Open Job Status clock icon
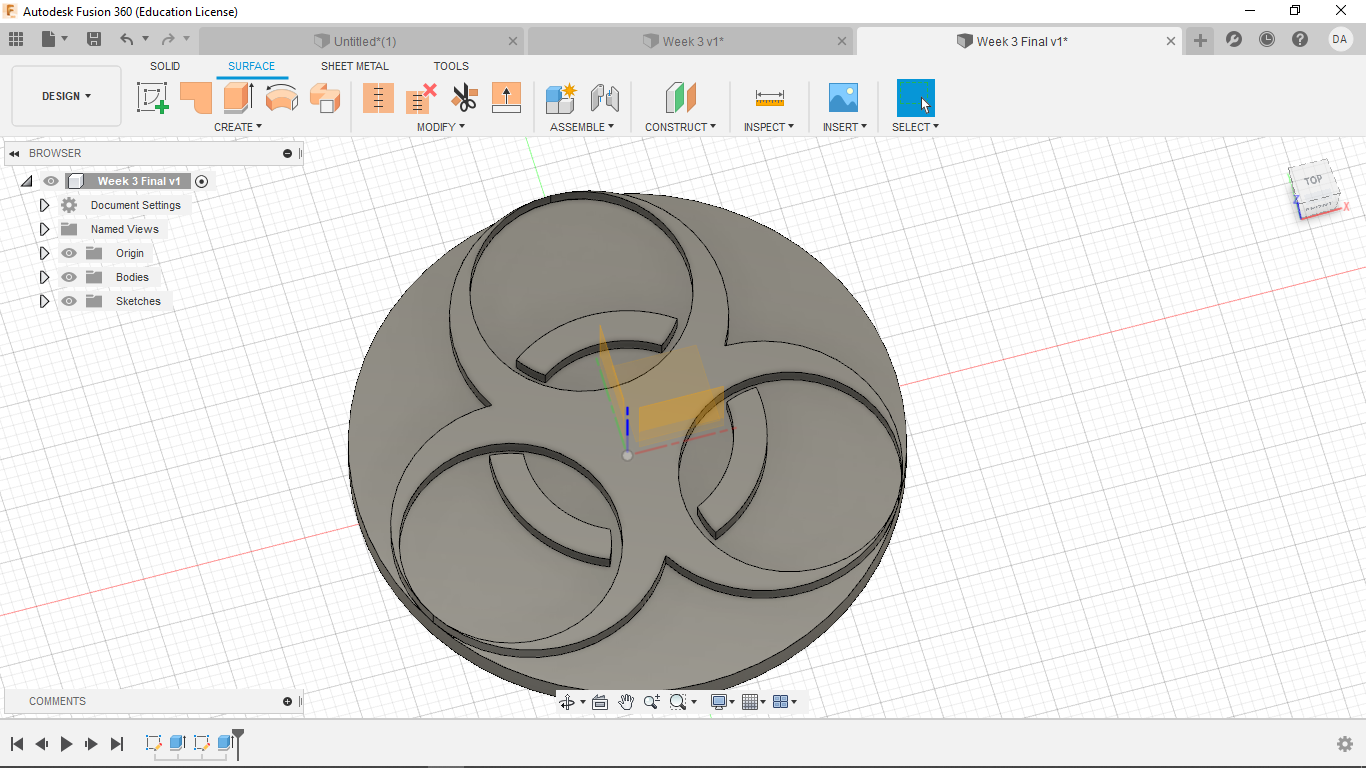This screenshot has height=768, width=1366. (x=1267, y=40)
